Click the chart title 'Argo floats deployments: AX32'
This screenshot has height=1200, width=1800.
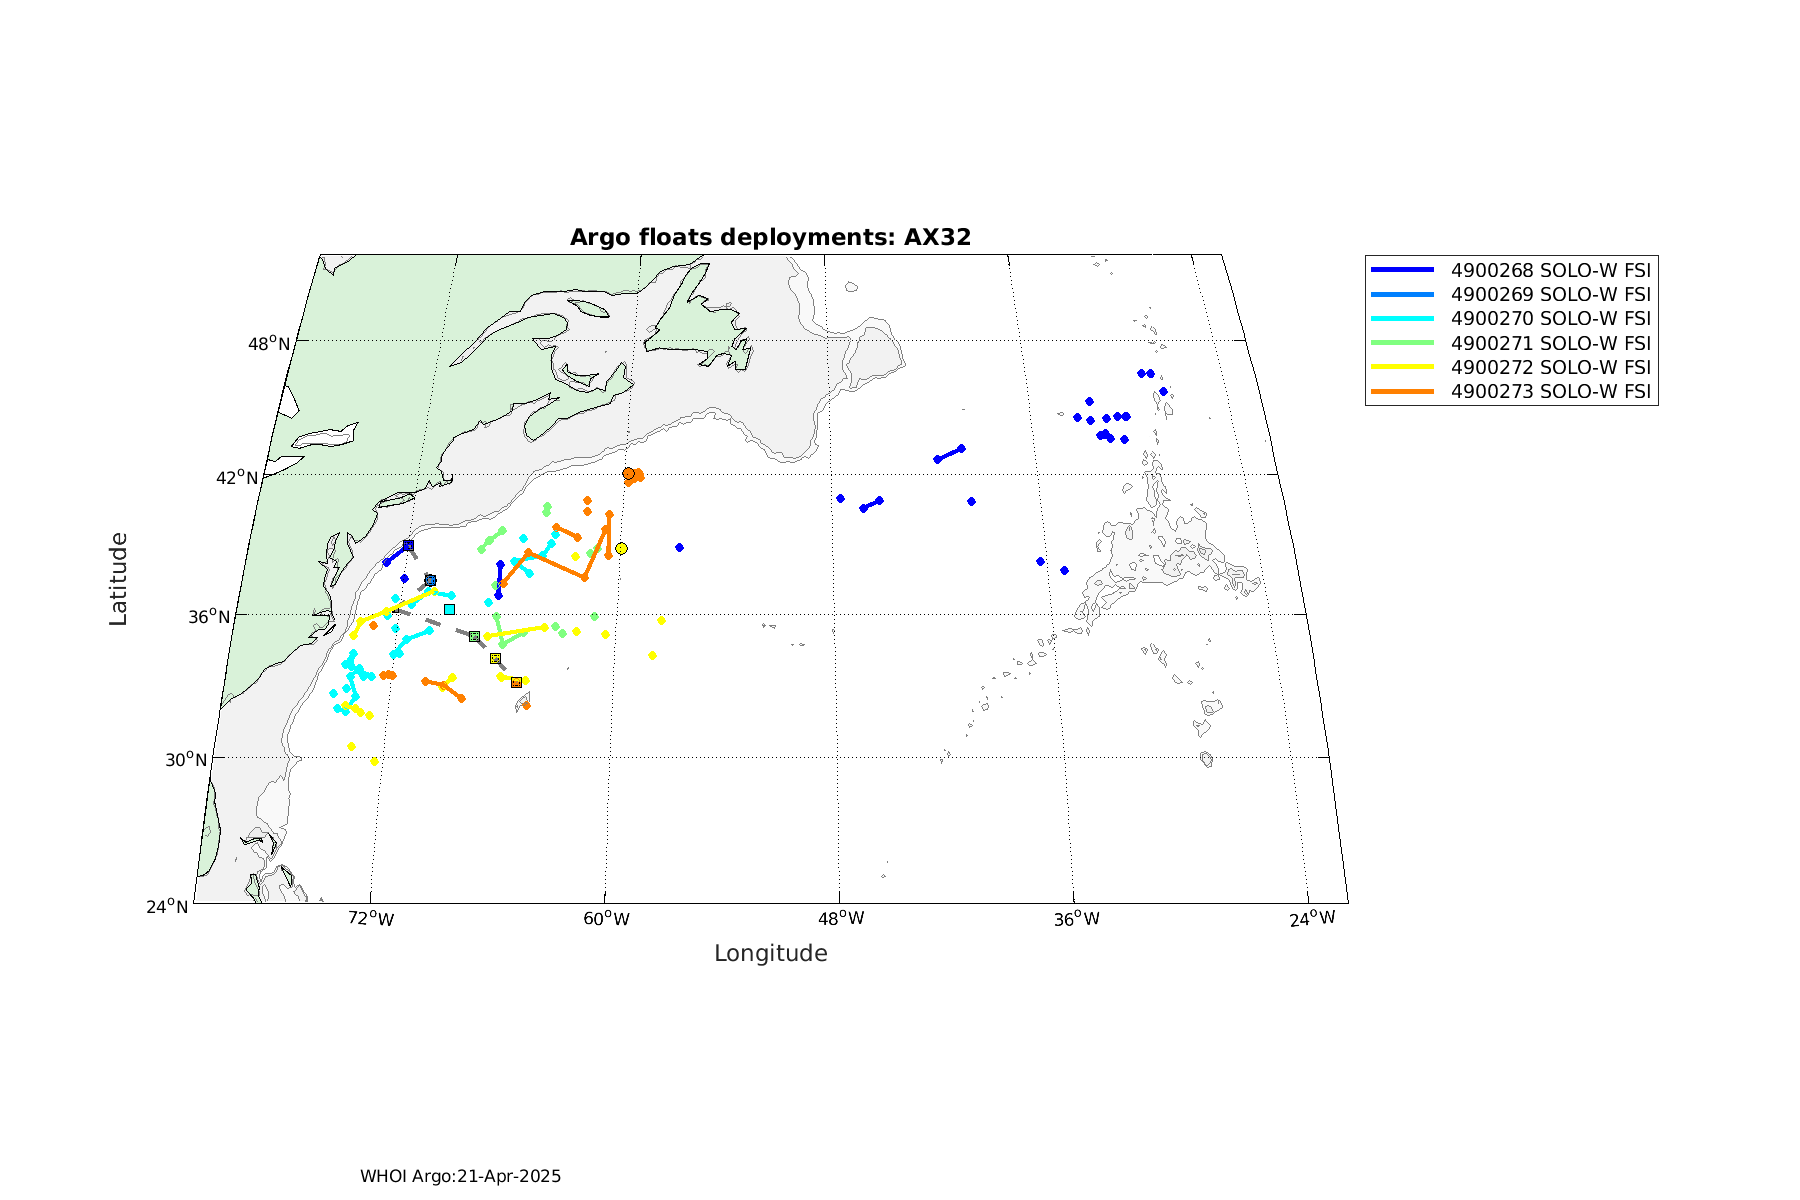(x=770, y=238)
